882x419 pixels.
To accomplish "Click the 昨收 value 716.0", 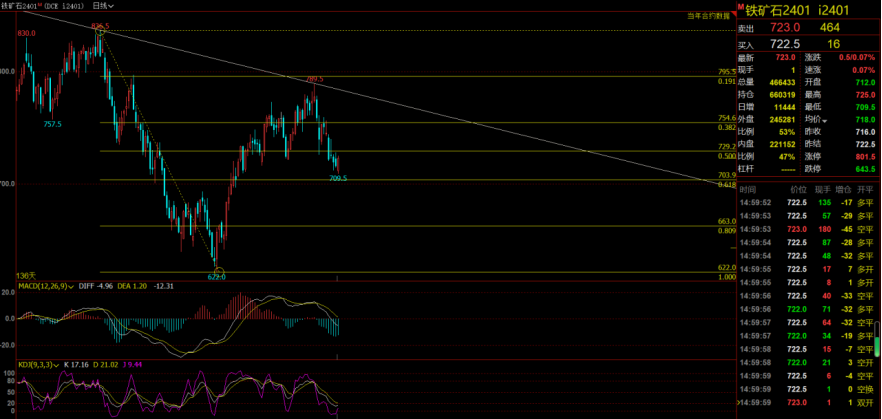I will click(x=866, y=132).
